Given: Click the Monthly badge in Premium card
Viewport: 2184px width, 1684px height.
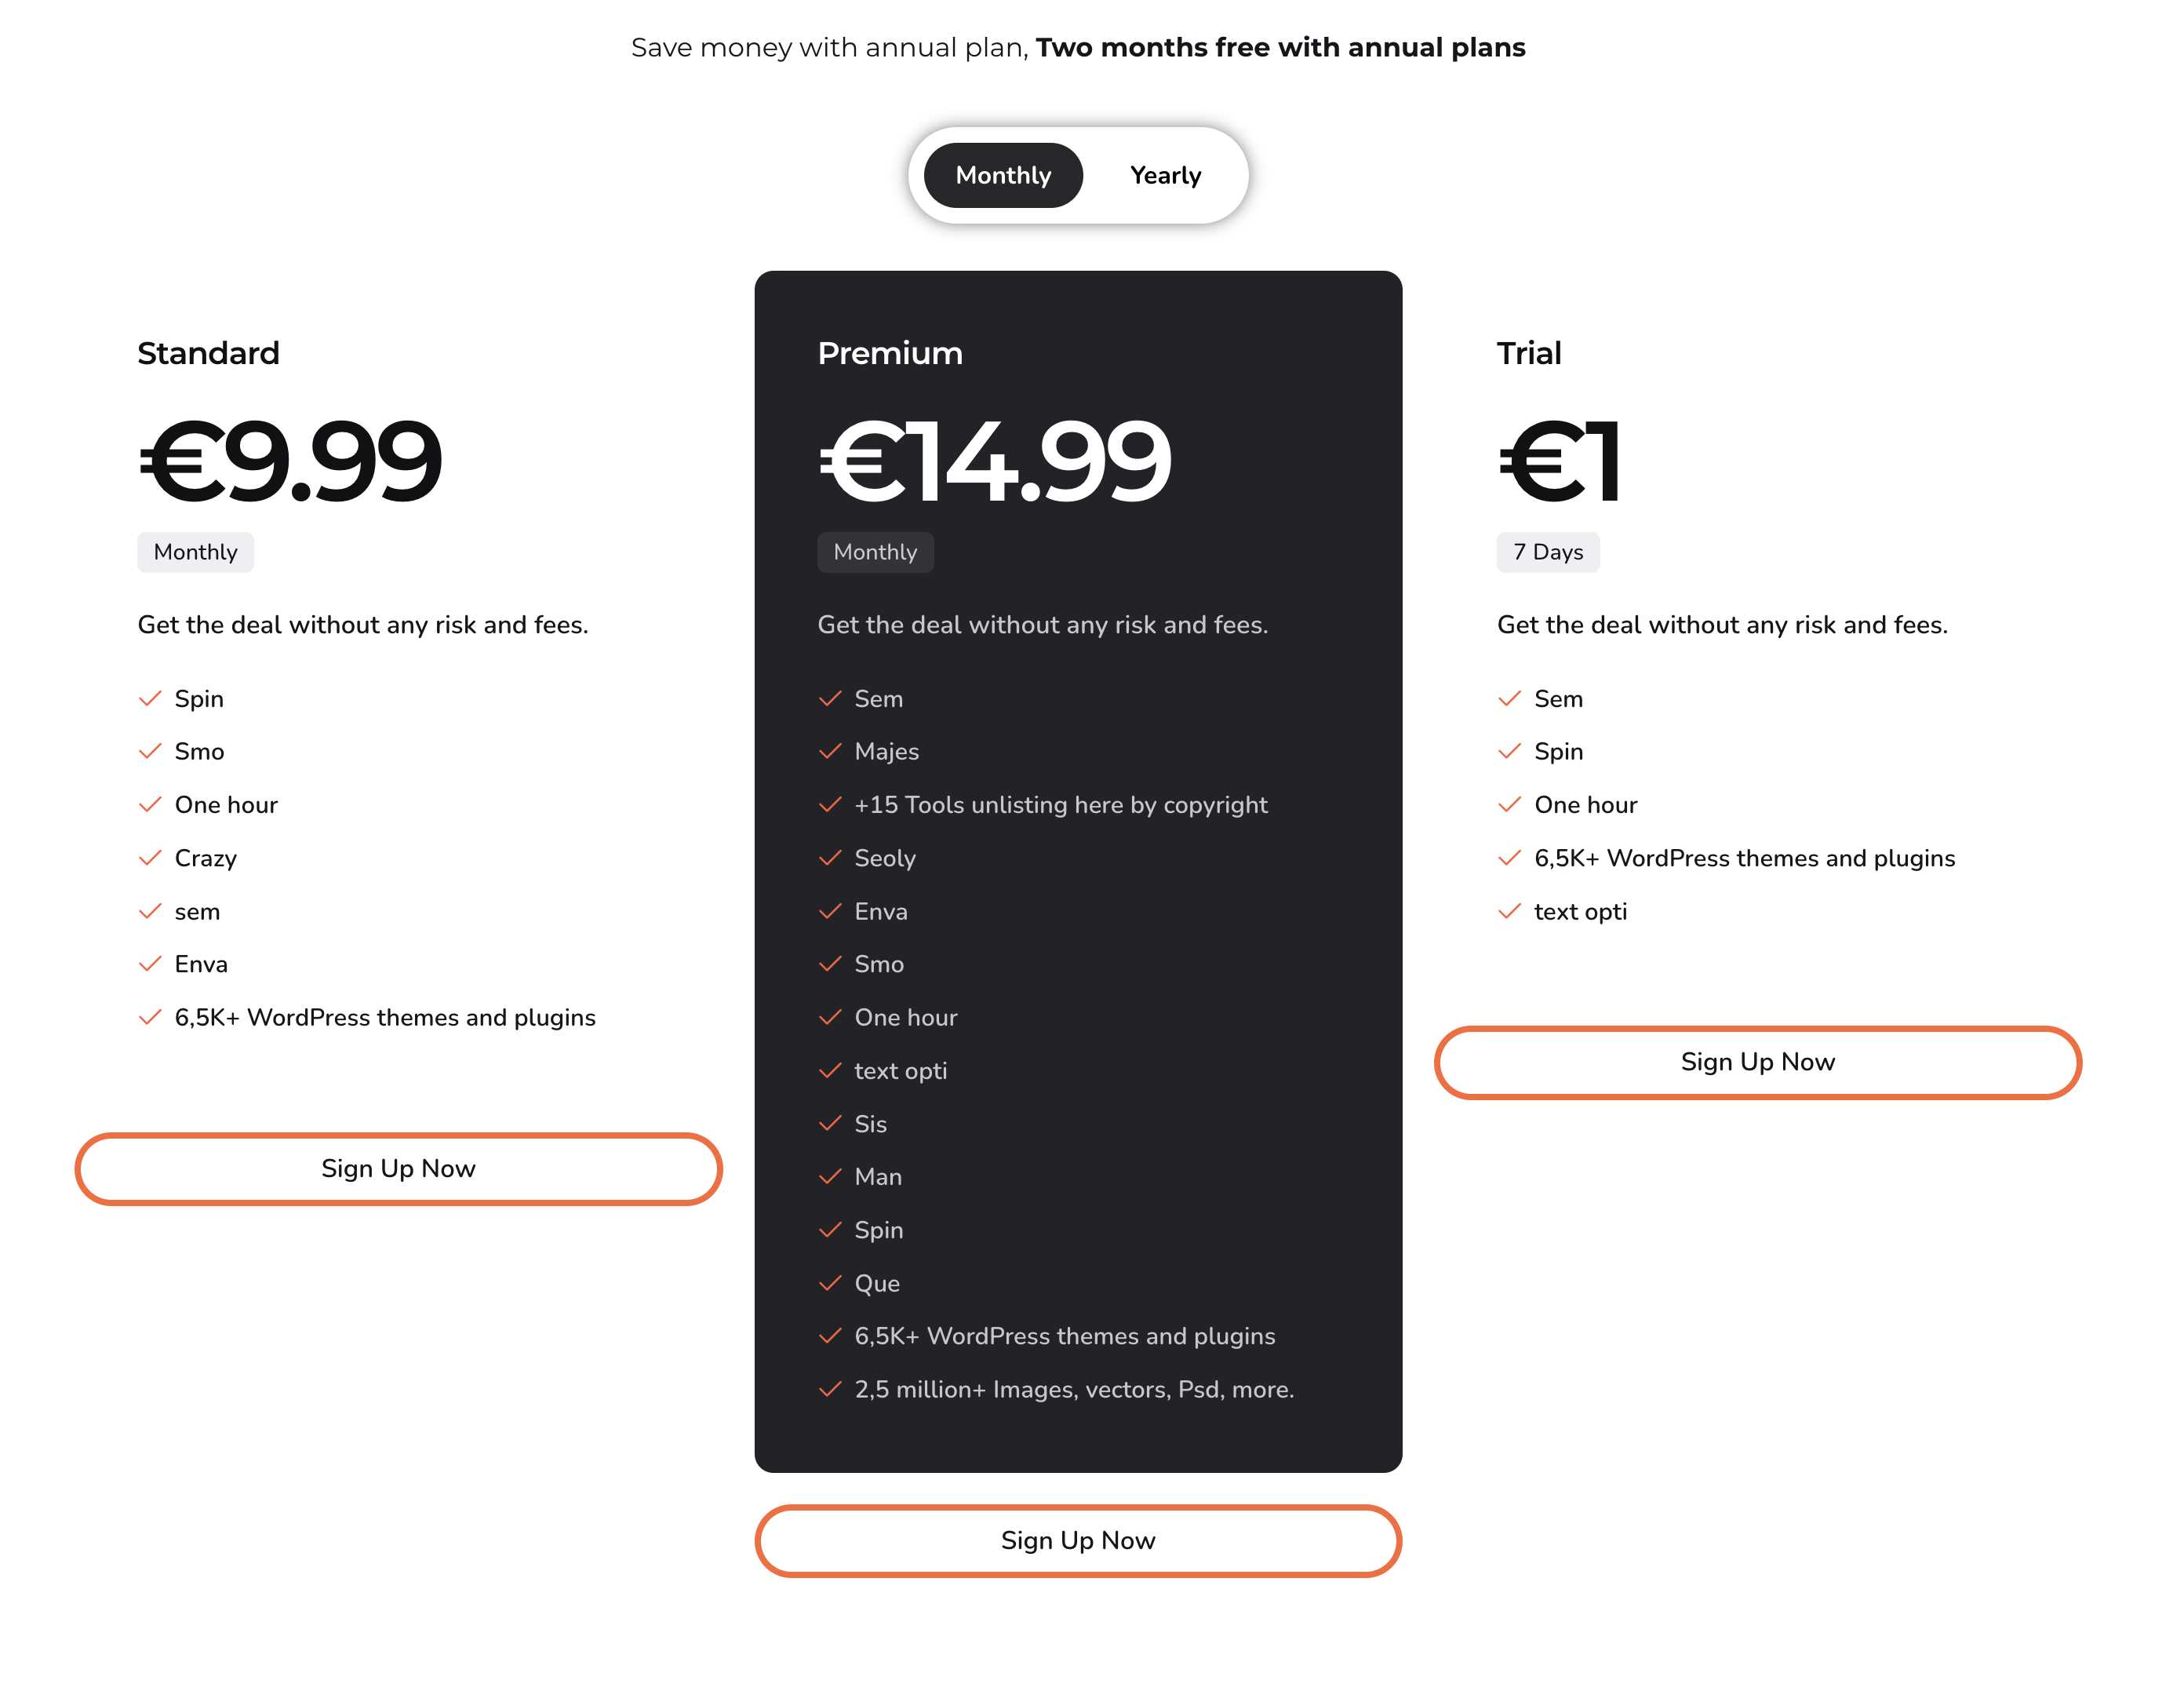Looking at the screenshot, I should click(876, 552).
